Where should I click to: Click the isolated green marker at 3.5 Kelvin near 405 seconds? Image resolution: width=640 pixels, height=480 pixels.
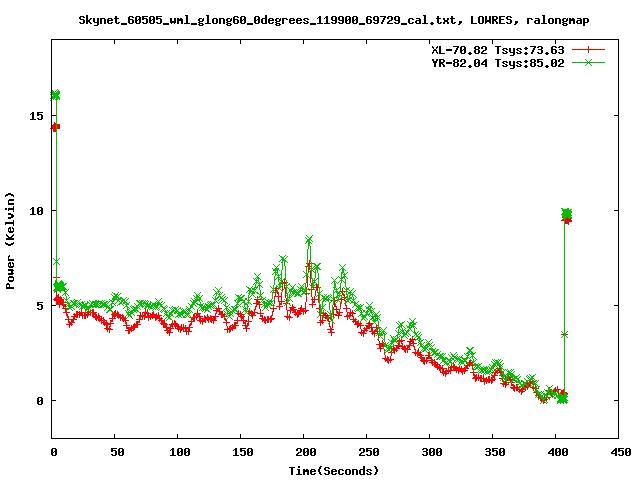[x=564, y=335]
